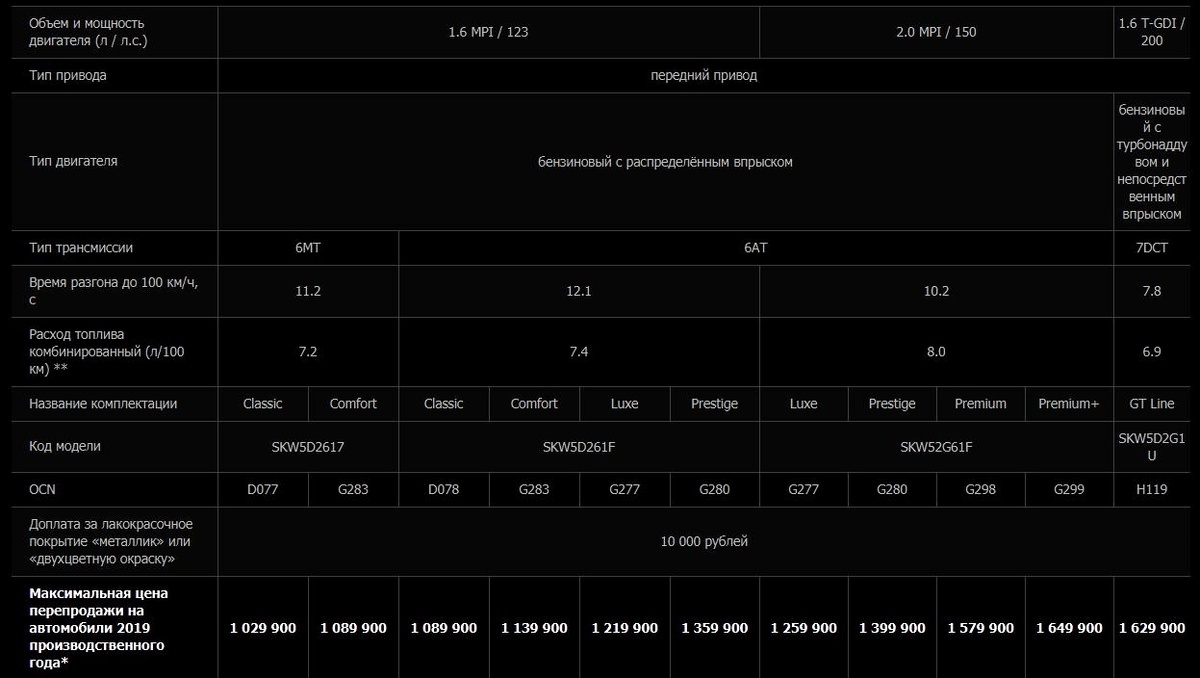The width and height of the screenshot is (1200, 678).
Task: Select the Prestige trim priced 1 359 900
Action: [714, 404]
